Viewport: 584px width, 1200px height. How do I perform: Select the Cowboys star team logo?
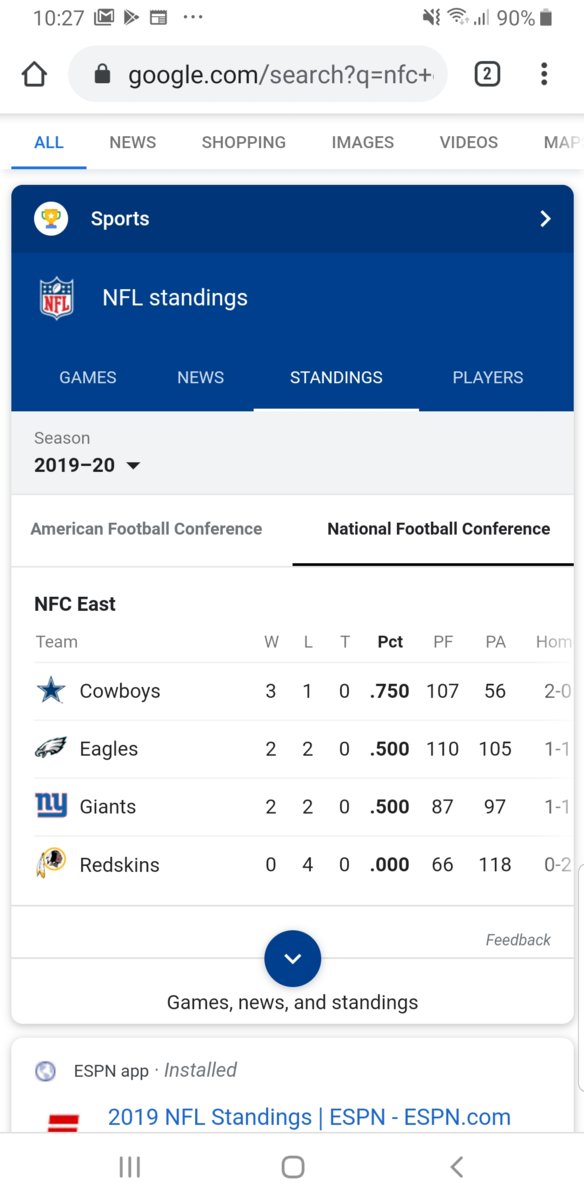51,690
